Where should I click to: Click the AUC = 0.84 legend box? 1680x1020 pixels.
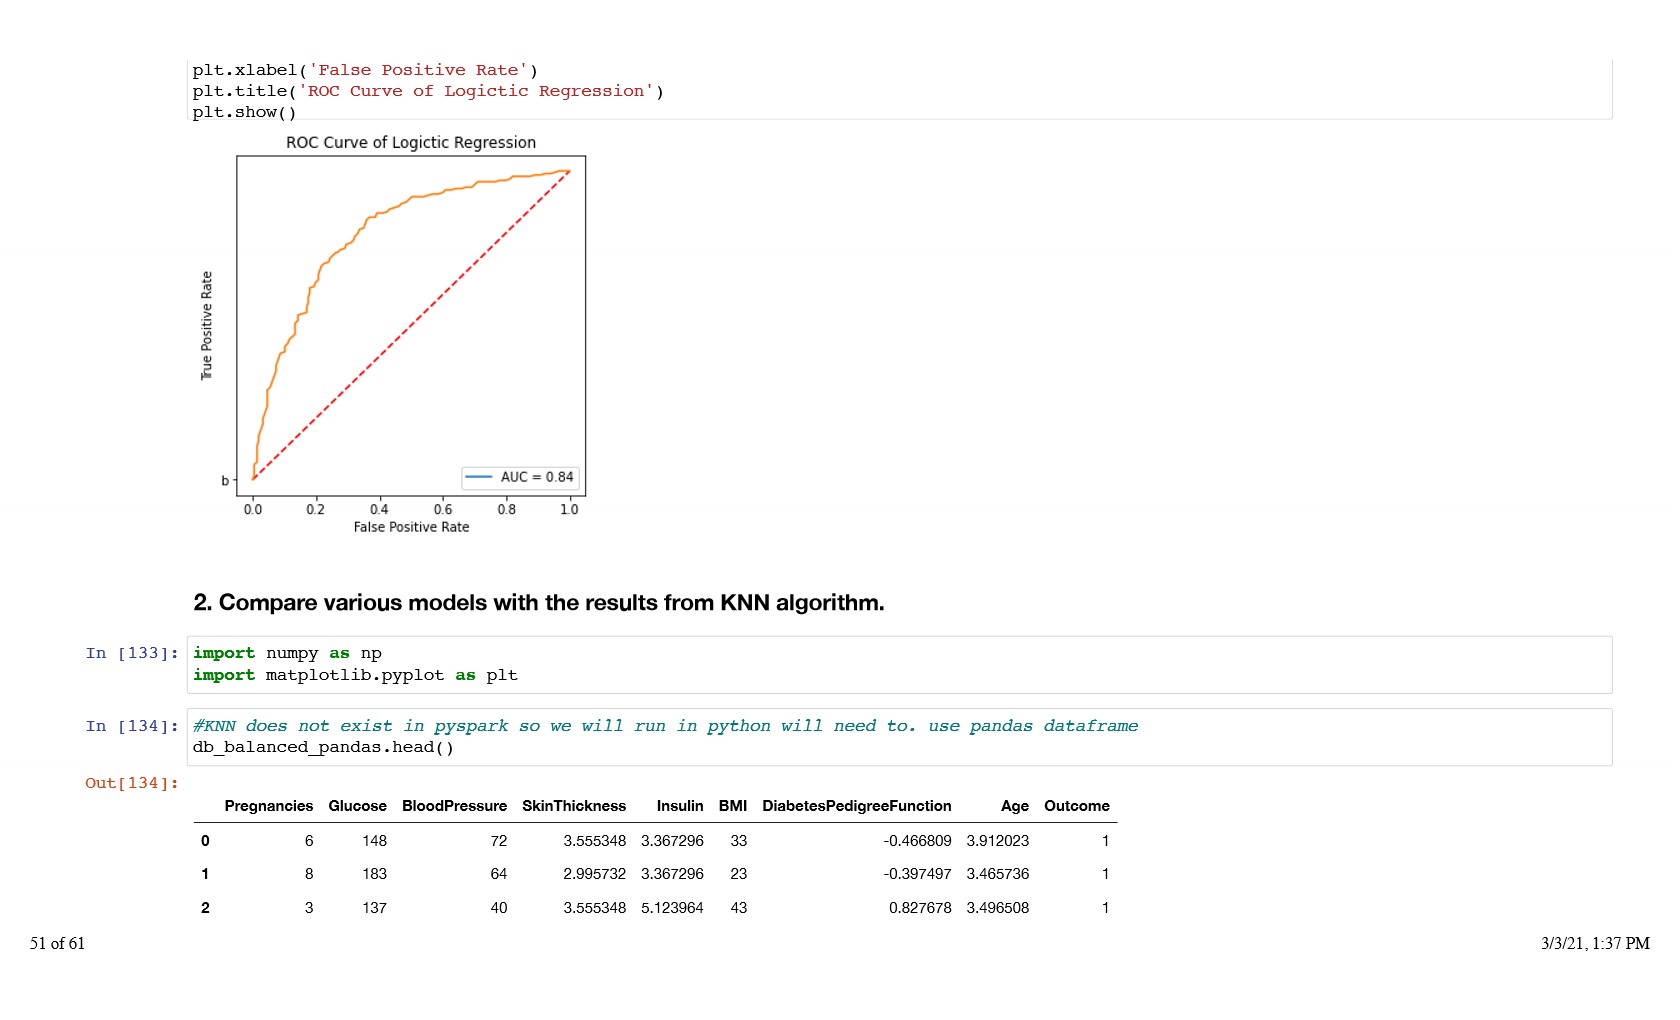pyautogui.click(x=520, y=477)
